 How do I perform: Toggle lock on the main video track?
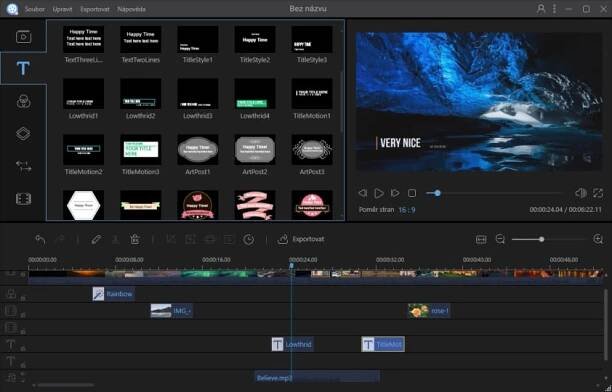(23, 275)
